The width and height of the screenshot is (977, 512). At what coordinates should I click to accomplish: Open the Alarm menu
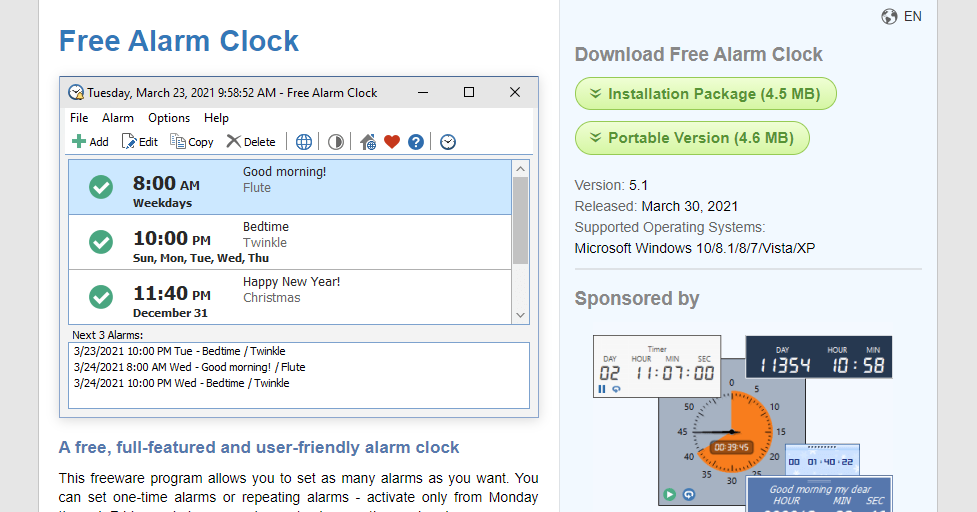(118, 118)
